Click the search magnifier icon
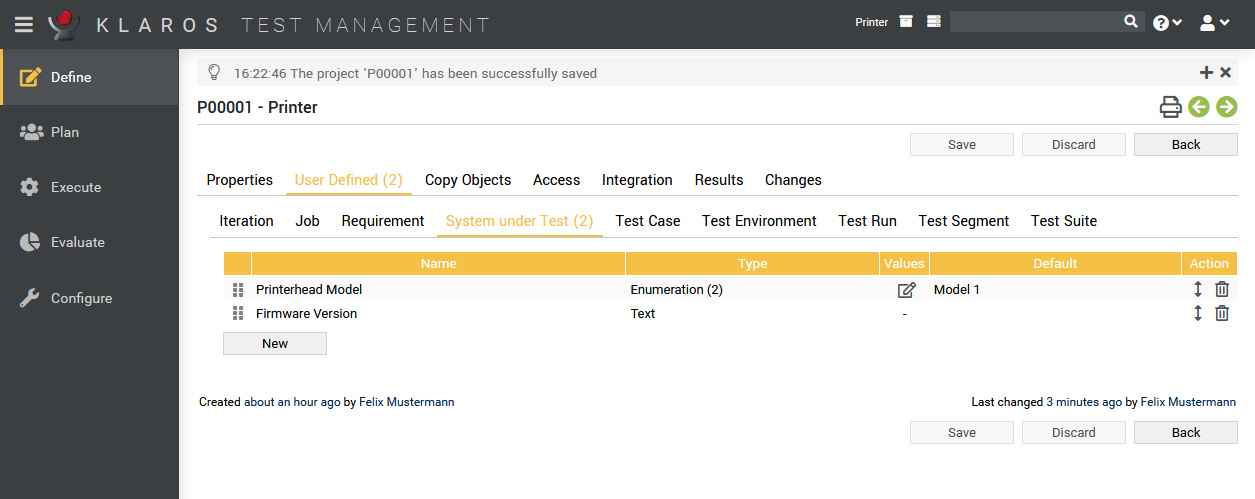 (x=1131, y=21)
